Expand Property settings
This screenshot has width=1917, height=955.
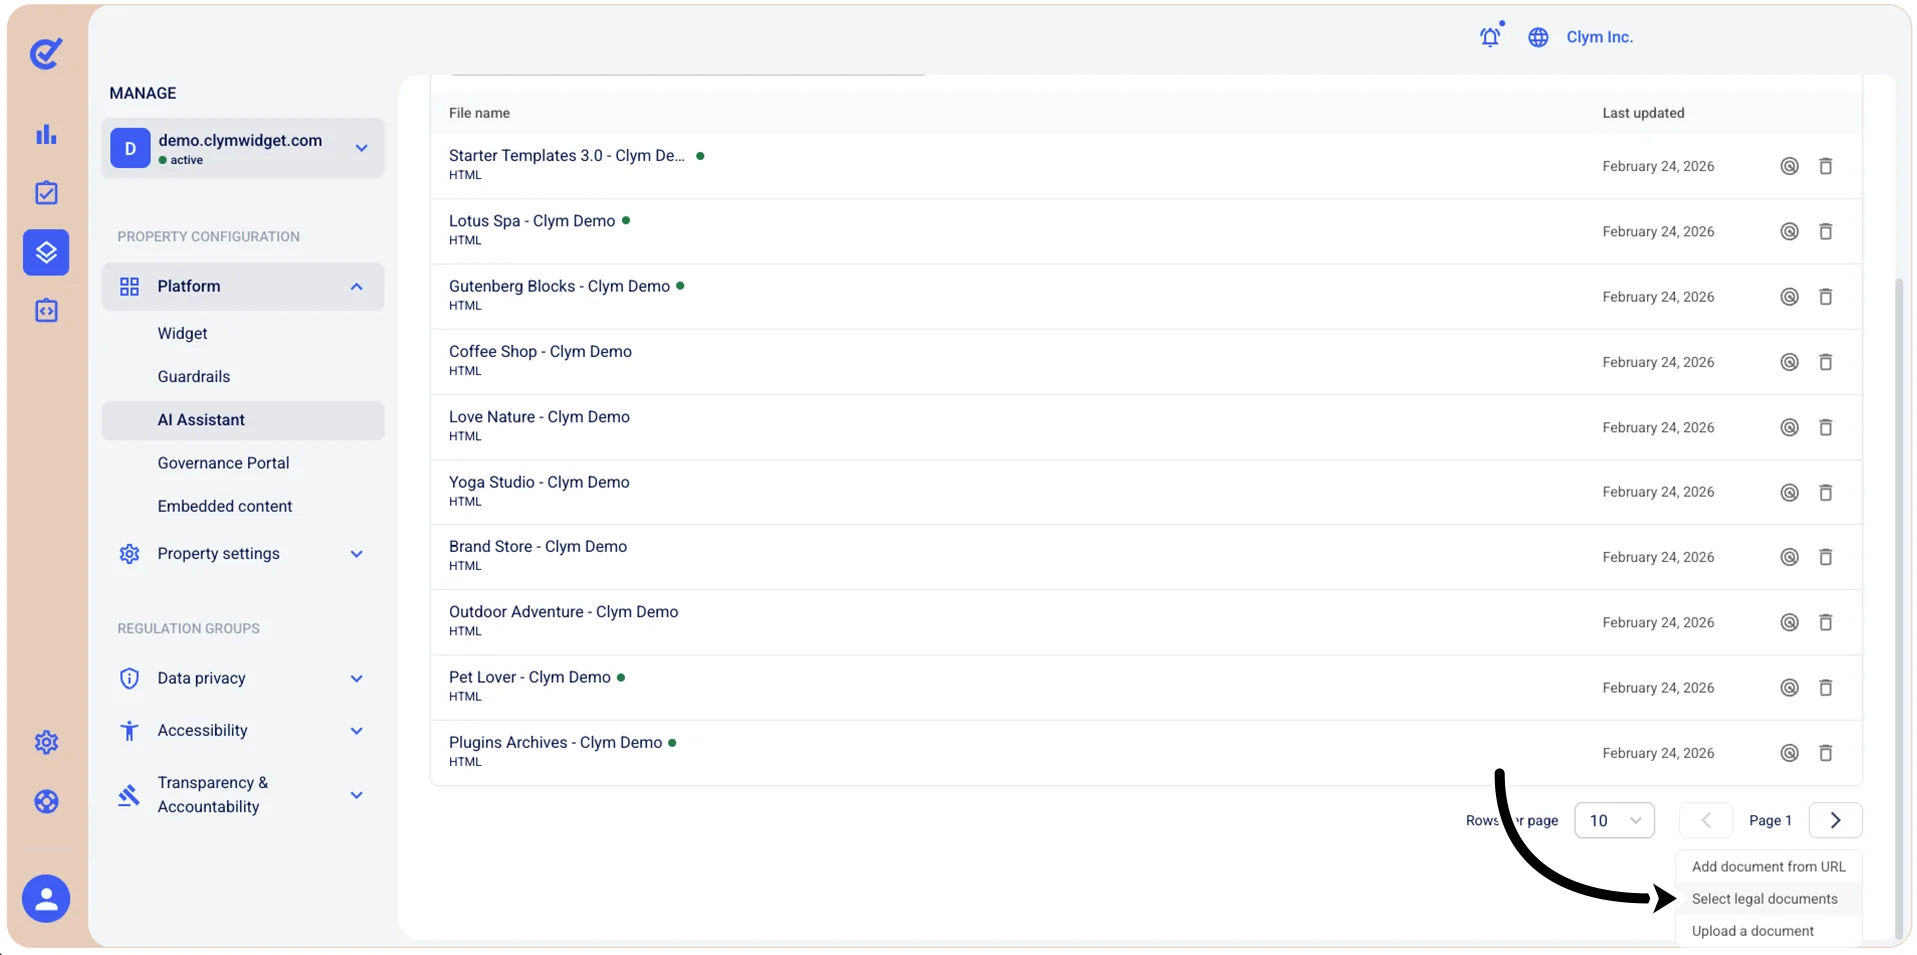coord(243,554)
